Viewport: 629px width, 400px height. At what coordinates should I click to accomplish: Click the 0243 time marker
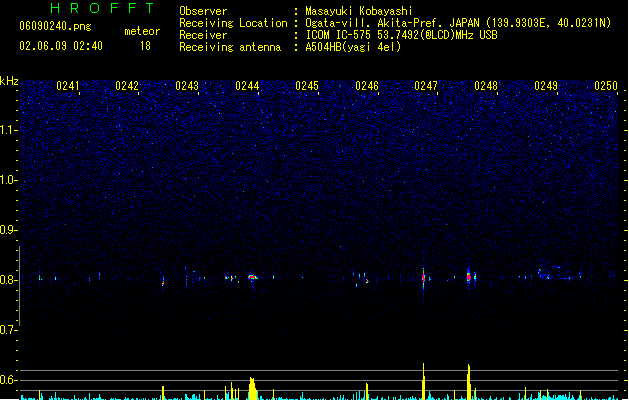coord(187,86)
